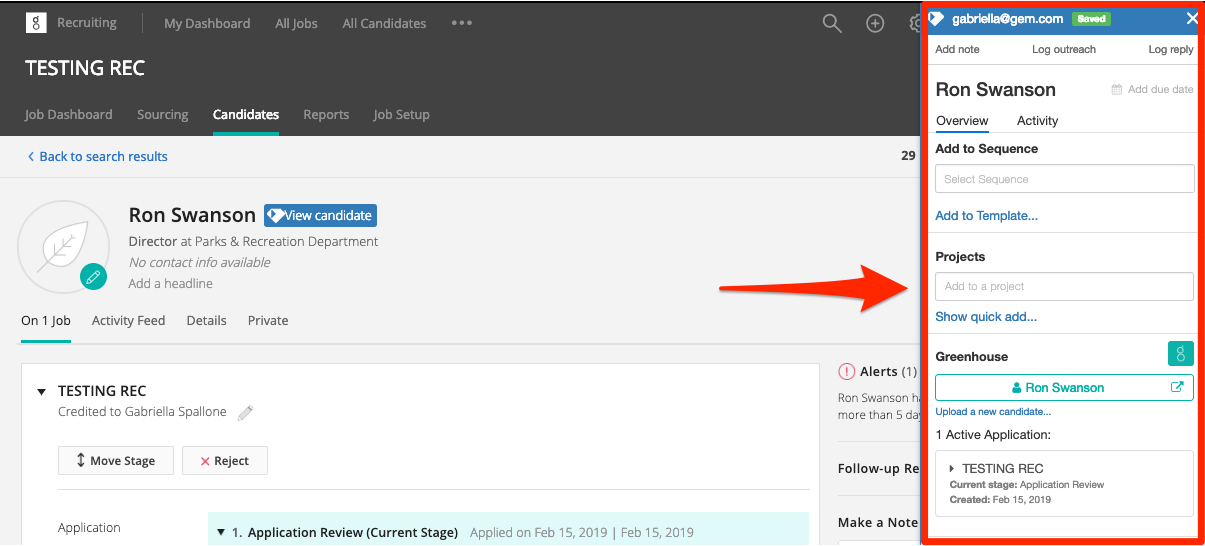
Task: Close the Gem sidebar panel
Action: point(1192,18)
